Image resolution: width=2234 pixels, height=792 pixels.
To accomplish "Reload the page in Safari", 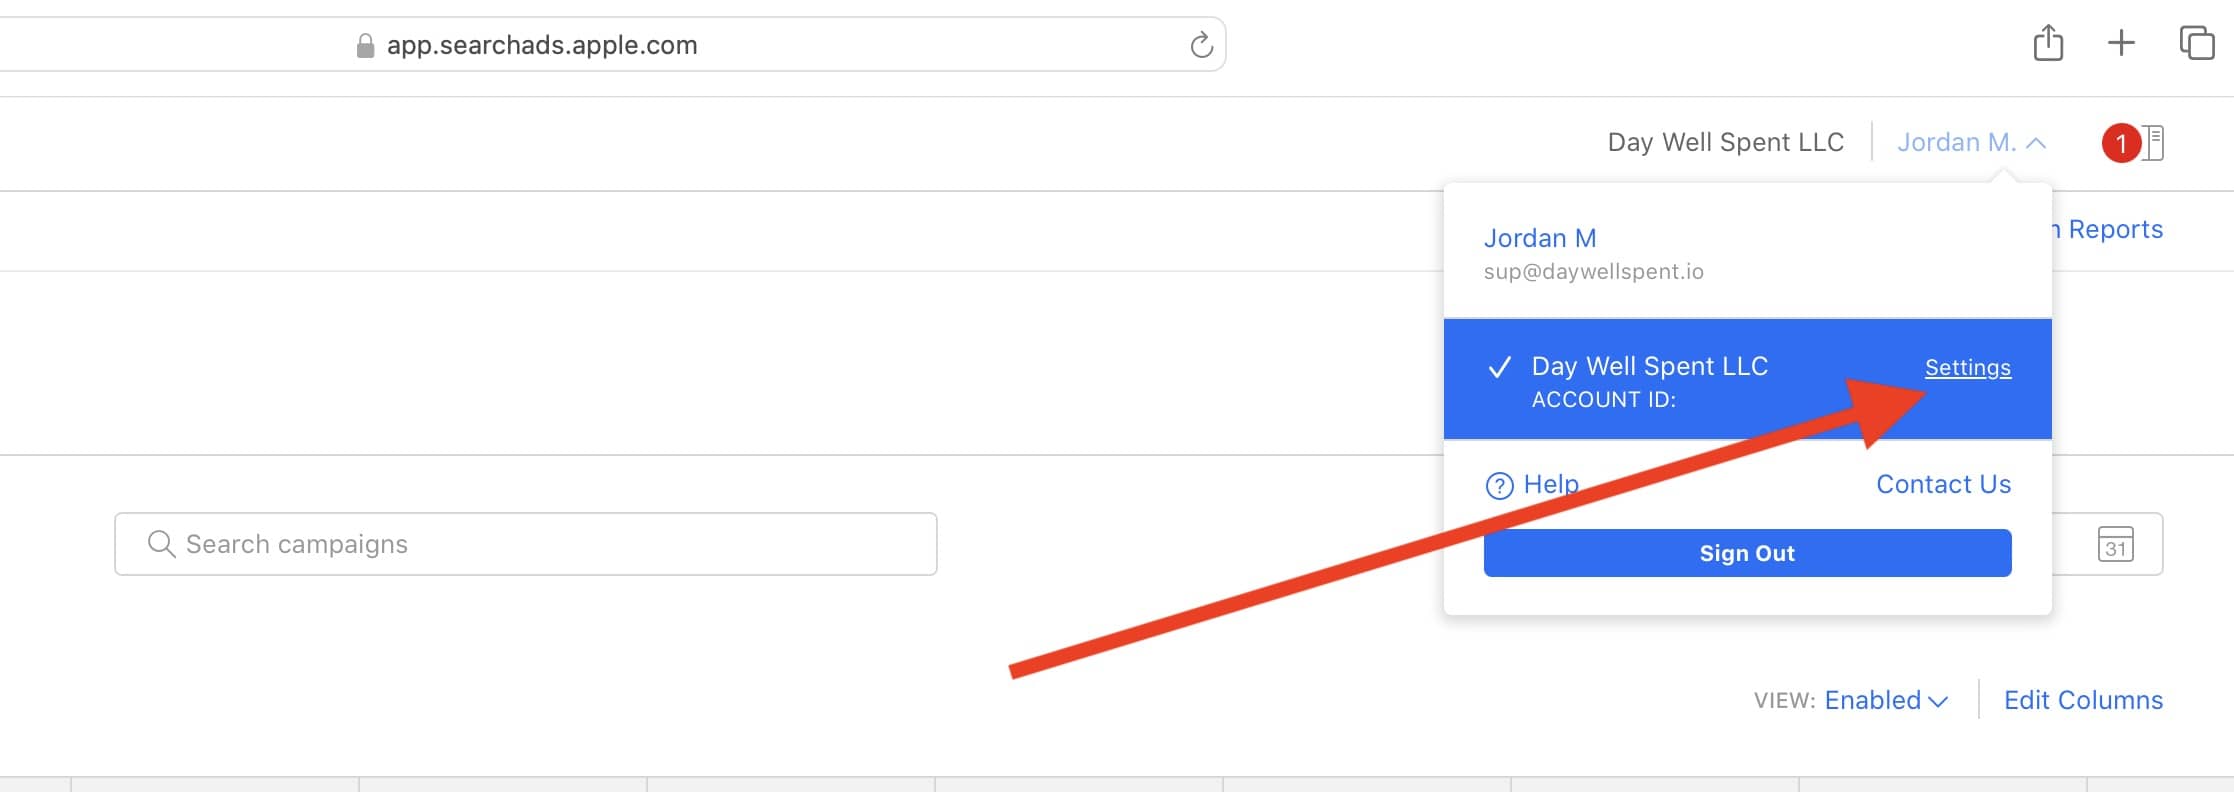I will pos(1201,45).
